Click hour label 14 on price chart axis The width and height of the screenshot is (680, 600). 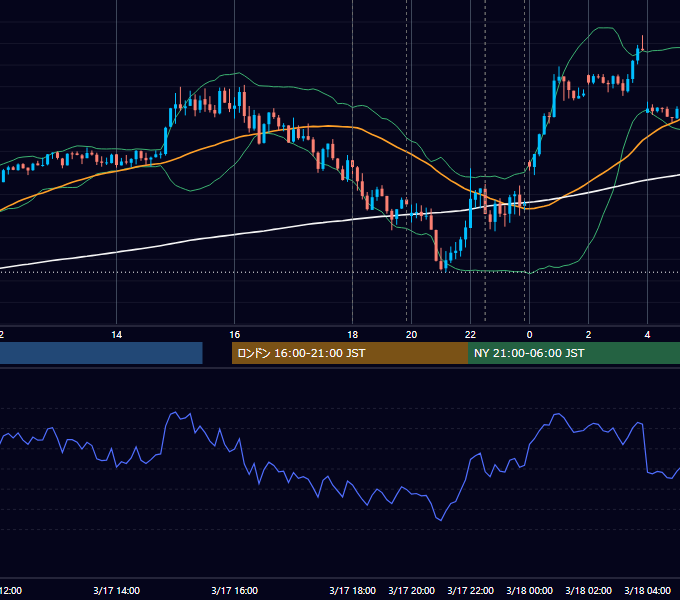(x=117, y=335)
